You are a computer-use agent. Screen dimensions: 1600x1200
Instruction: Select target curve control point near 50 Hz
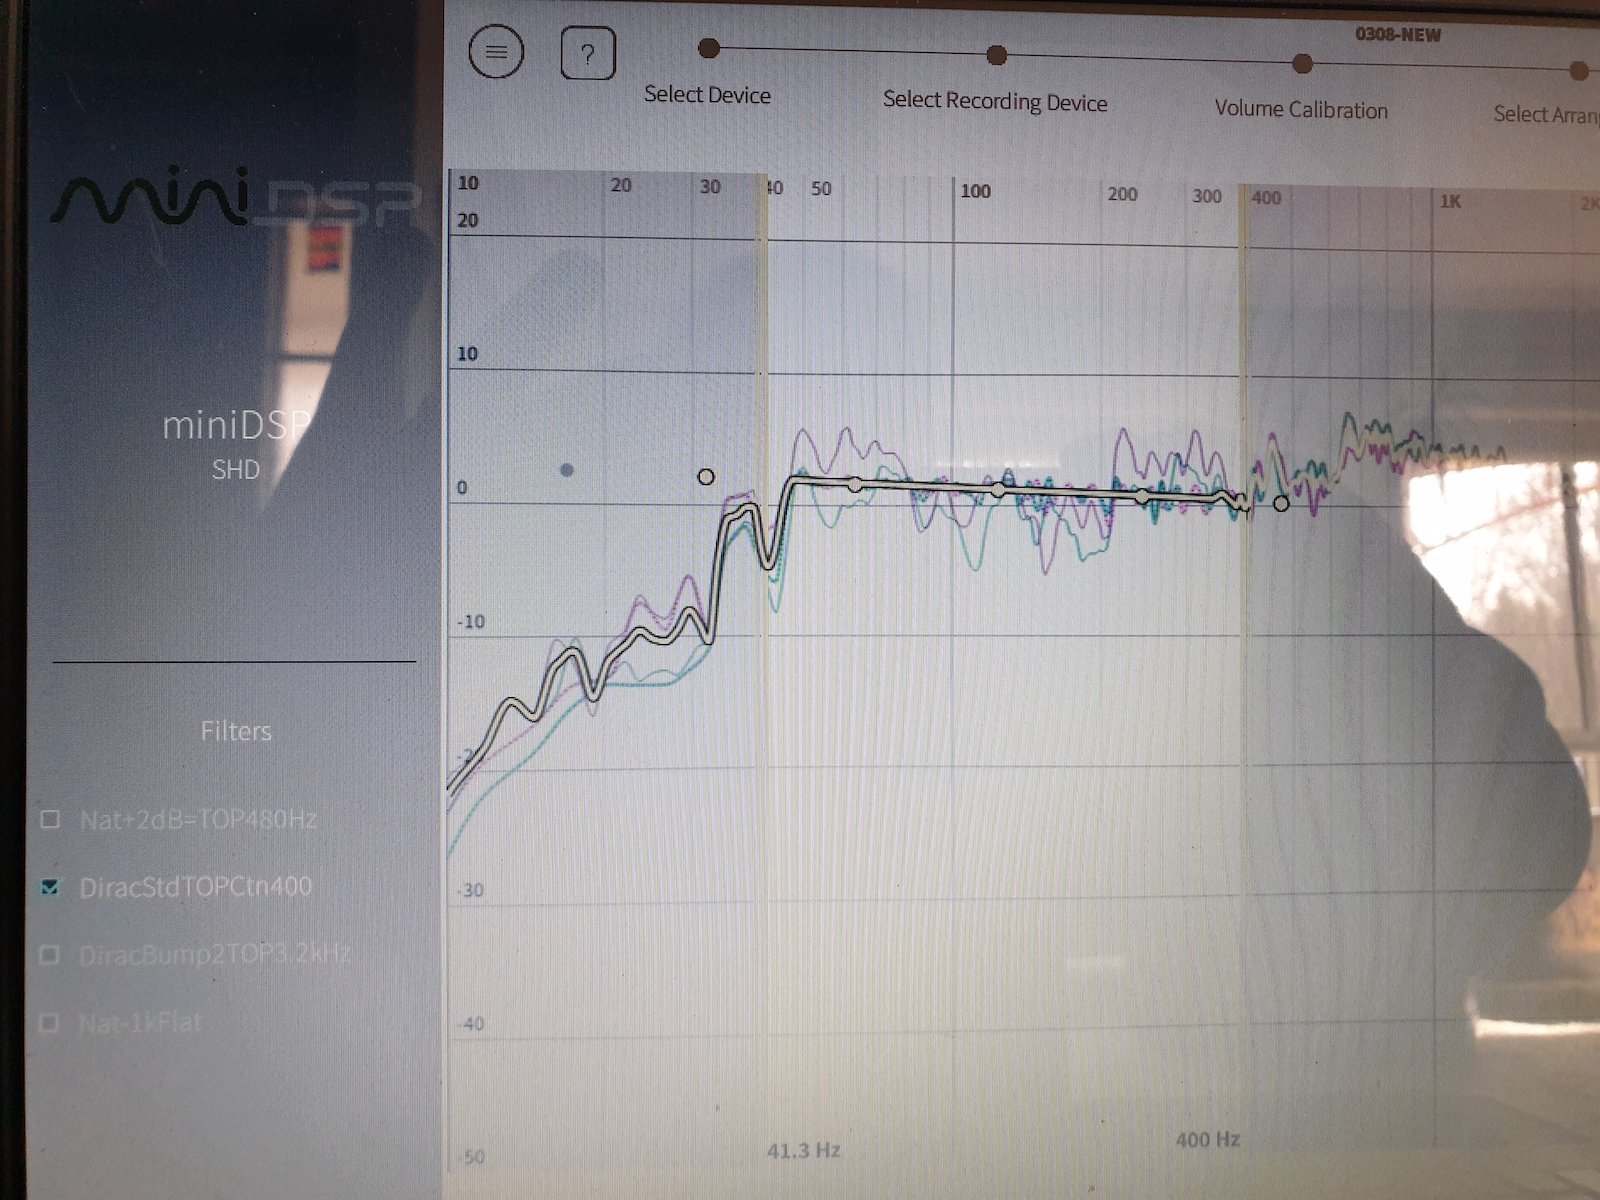click(855, 484)
